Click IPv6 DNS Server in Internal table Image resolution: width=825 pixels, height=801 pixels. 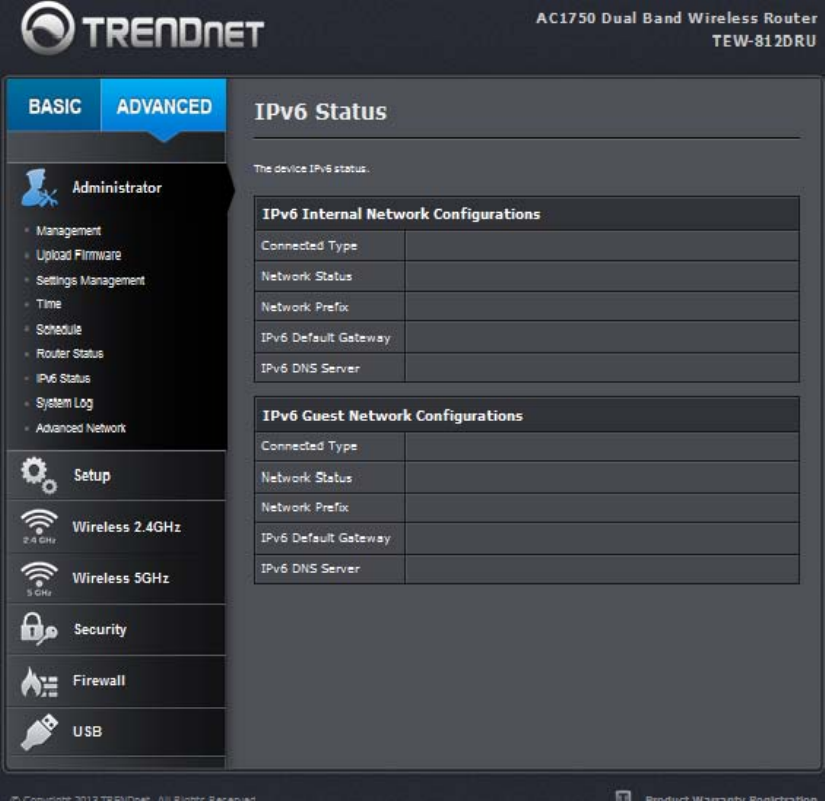pyautogui.click(x=310, y=368)
